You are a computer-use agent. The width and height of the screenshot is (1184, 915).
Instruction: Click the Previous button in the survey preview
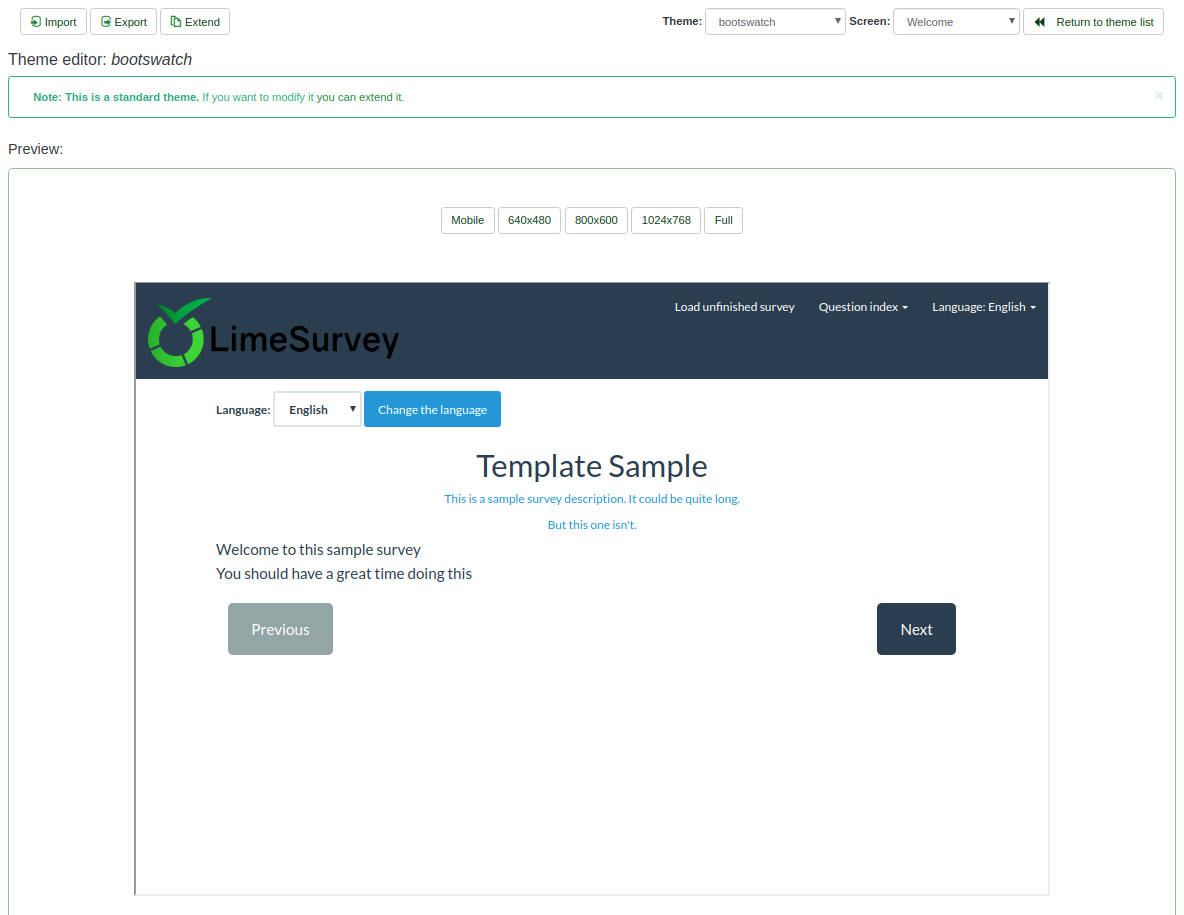coord(280,629)
